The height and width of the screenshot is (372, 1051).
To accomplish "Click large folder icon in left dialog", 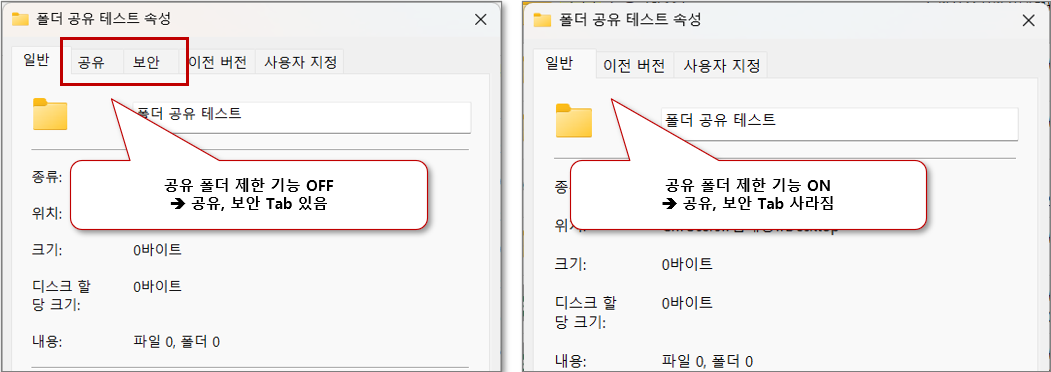I will click(50, 114).
